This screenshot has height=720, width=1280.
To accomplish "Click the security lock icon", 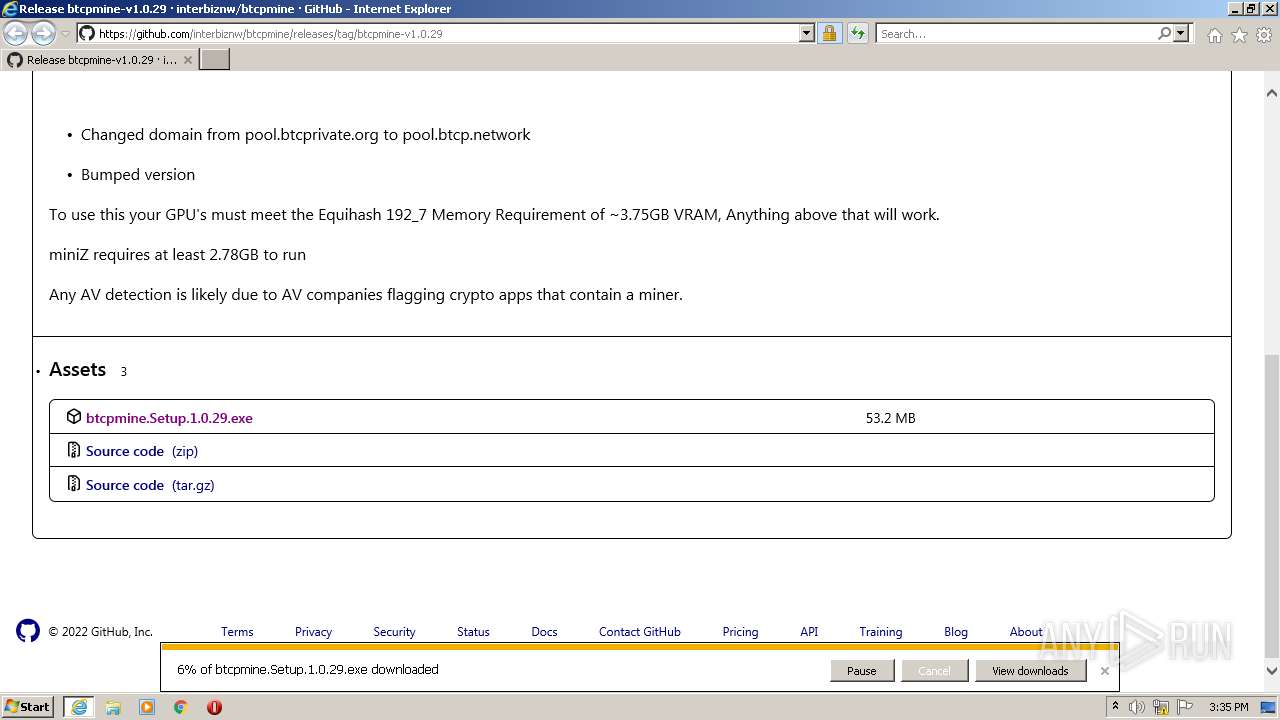I will tap(829, 33).
